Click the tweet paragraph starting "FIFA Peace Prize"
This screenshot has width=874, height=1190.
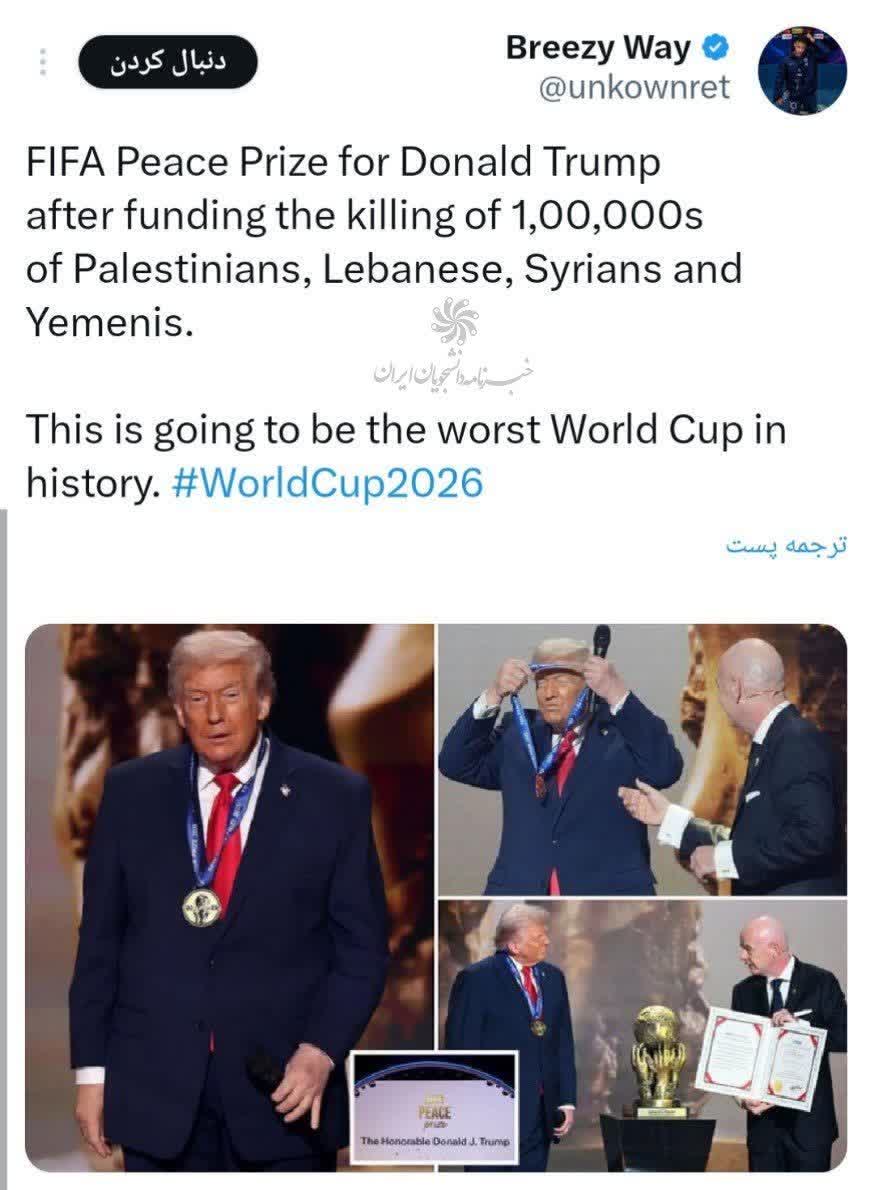pos(384,242)
